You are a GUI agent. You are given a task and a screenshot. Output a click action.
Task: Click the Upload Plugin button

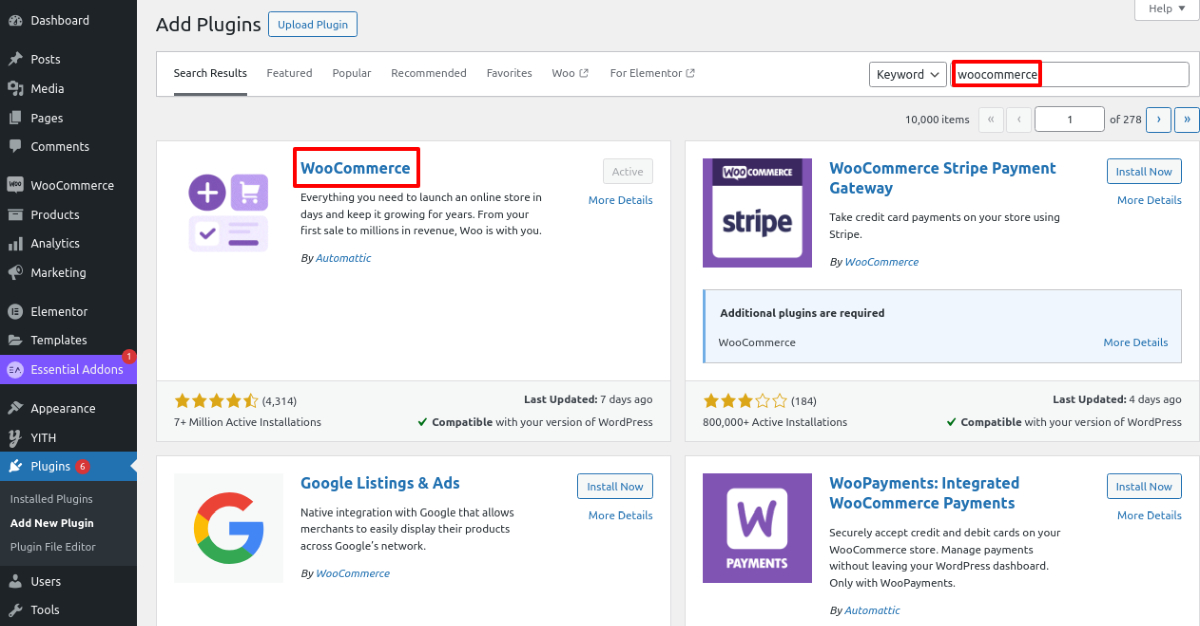(313, 24)
